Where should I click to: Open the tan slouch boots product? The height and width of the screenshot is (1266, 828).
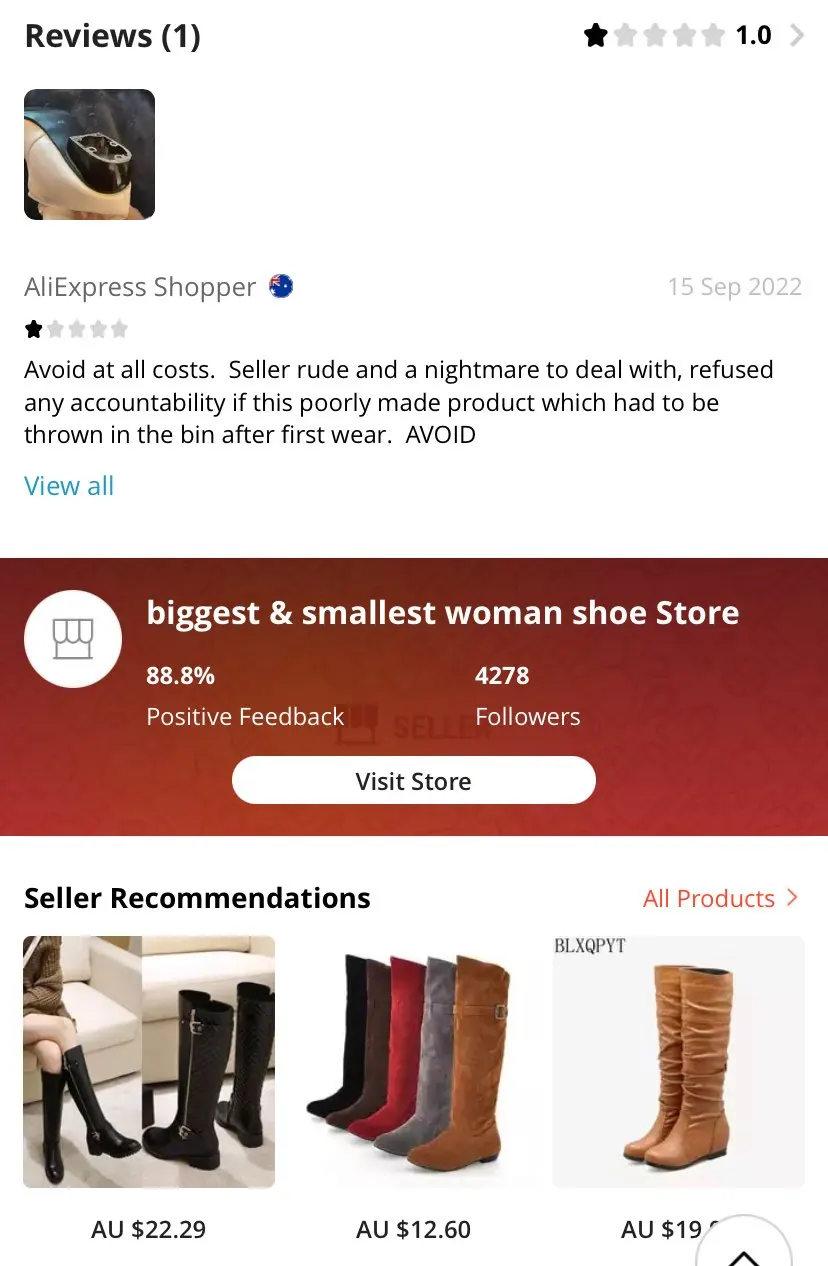(x=679, y=1062)
